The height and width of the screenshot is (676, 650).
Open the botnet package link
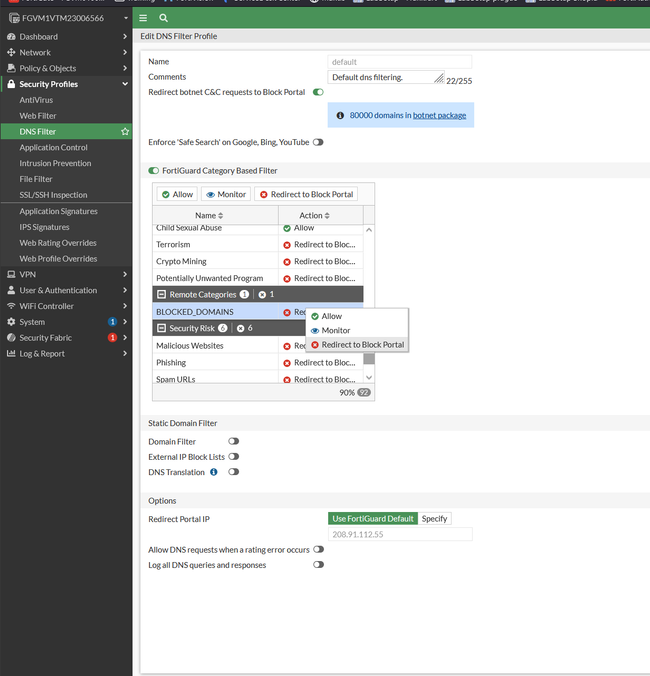click(x=439, y=116)
